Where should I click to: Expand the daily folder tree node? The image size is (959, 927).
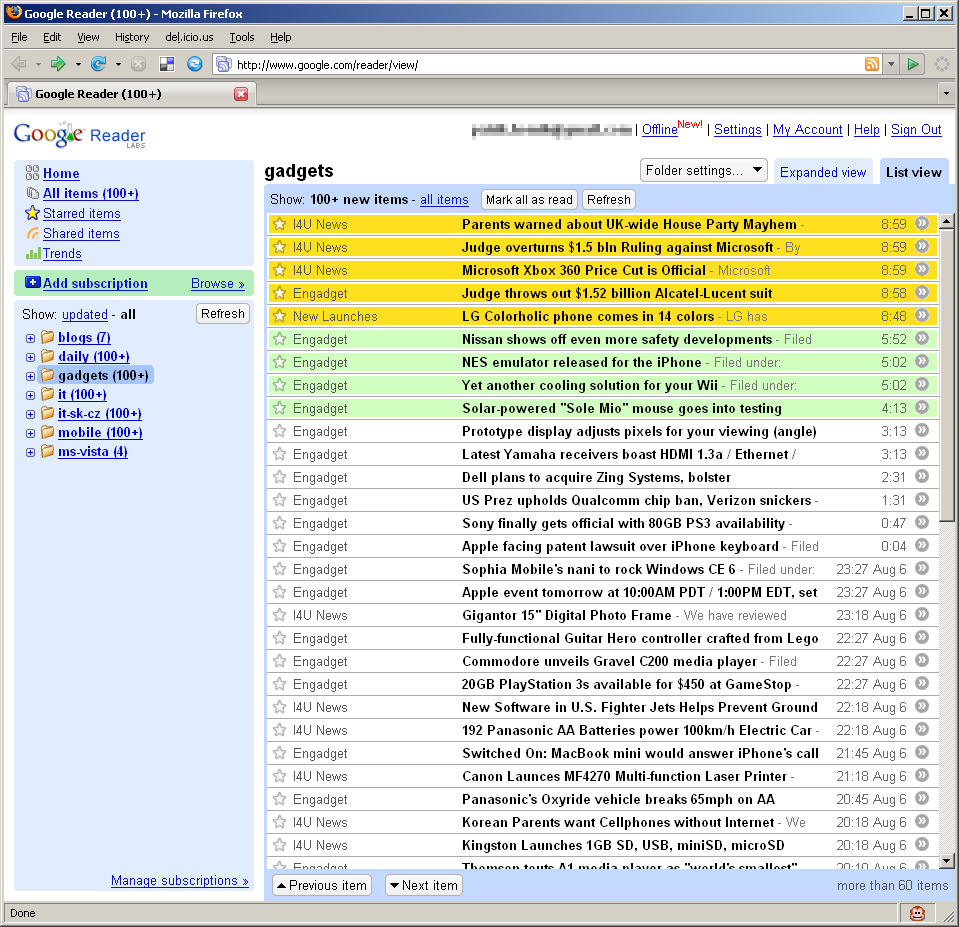click(x=31, y=357)
